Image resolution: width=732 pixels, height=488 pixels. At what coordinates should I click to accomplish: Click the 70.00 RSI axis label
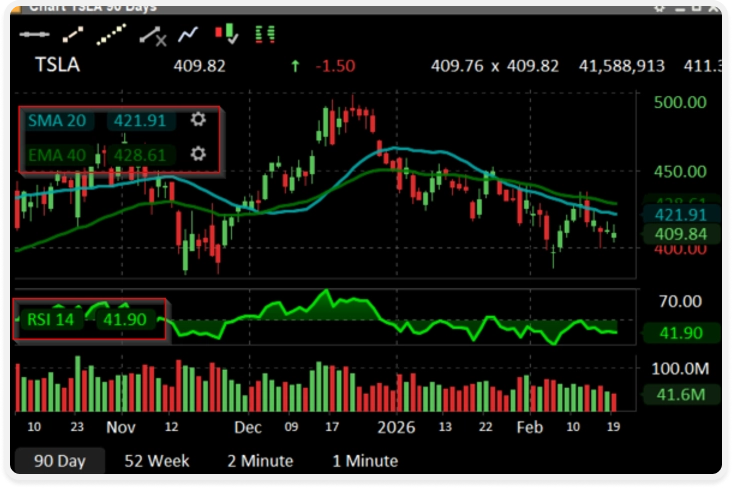(x=680, y=301)
